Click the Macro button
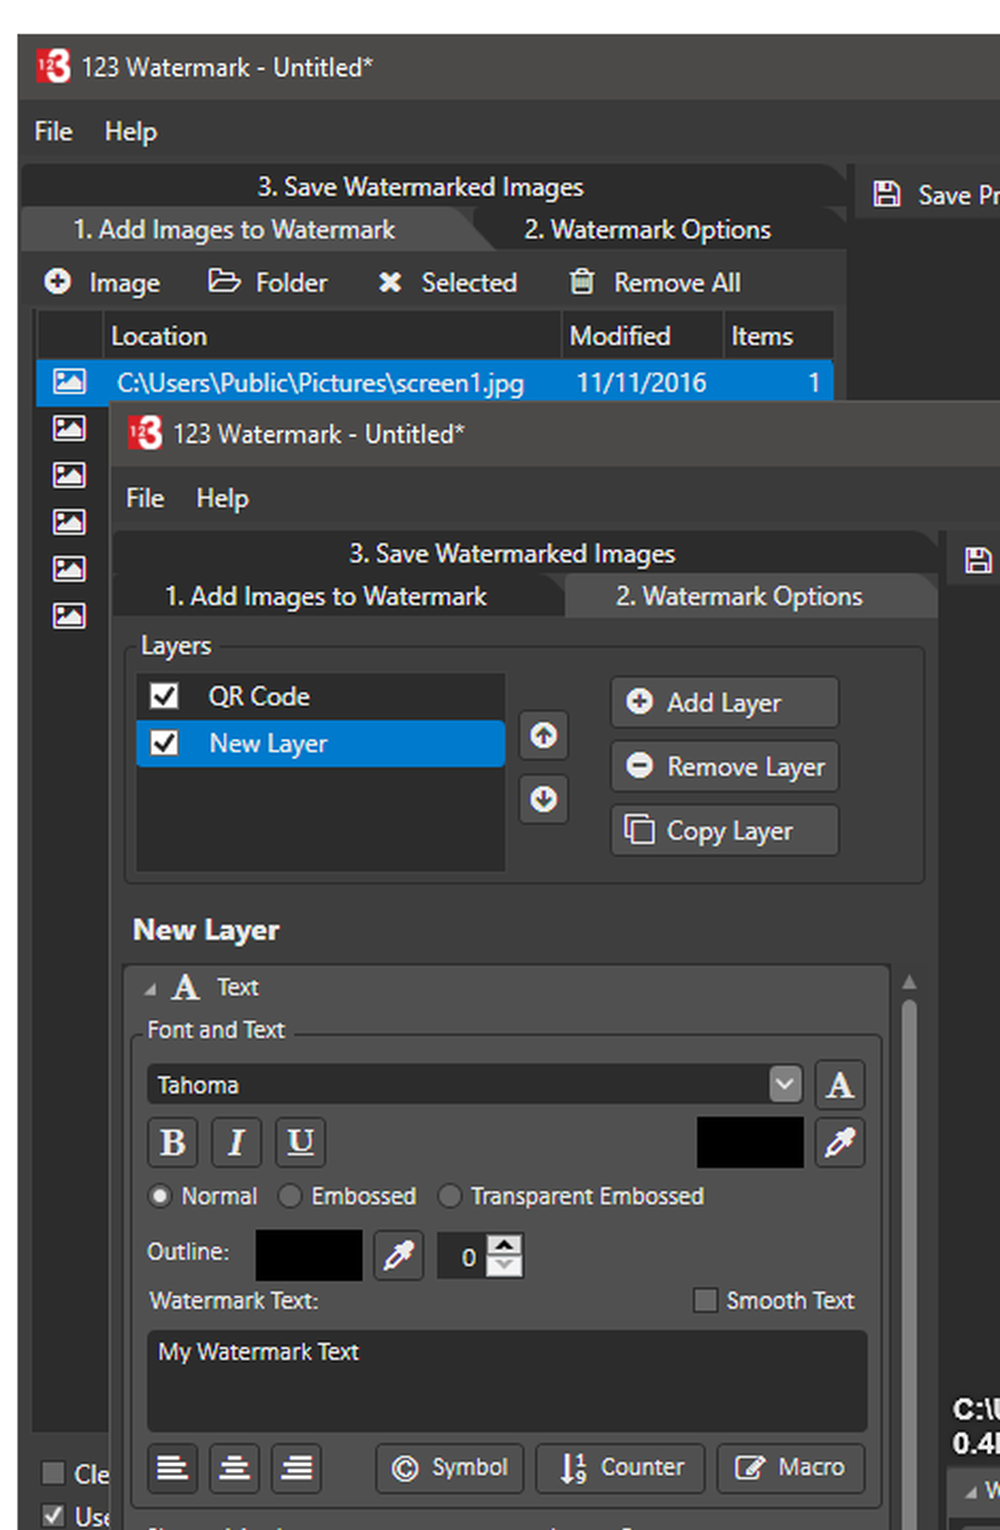The height and width of the screenshot is (1530, 1000). point(791,1468)
